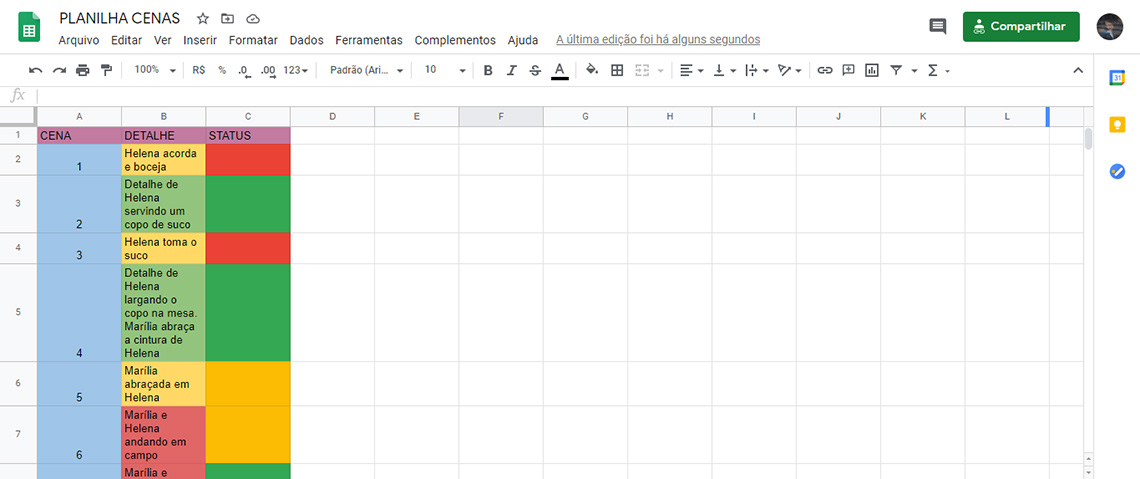Open the 100% zoom dropdown
Screen dimensions: 1140x479
click(x=155, y=70)
